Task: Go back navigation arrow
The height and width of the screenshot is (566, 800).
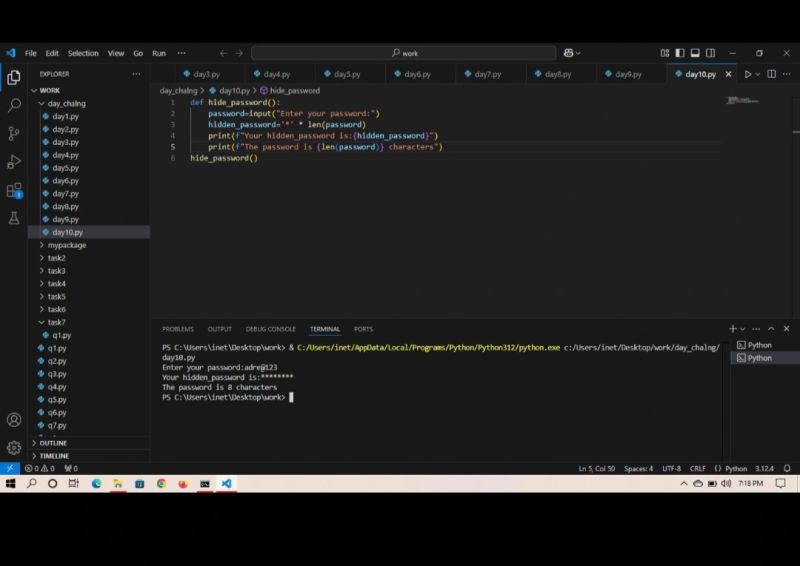Action: click(223, 53)
